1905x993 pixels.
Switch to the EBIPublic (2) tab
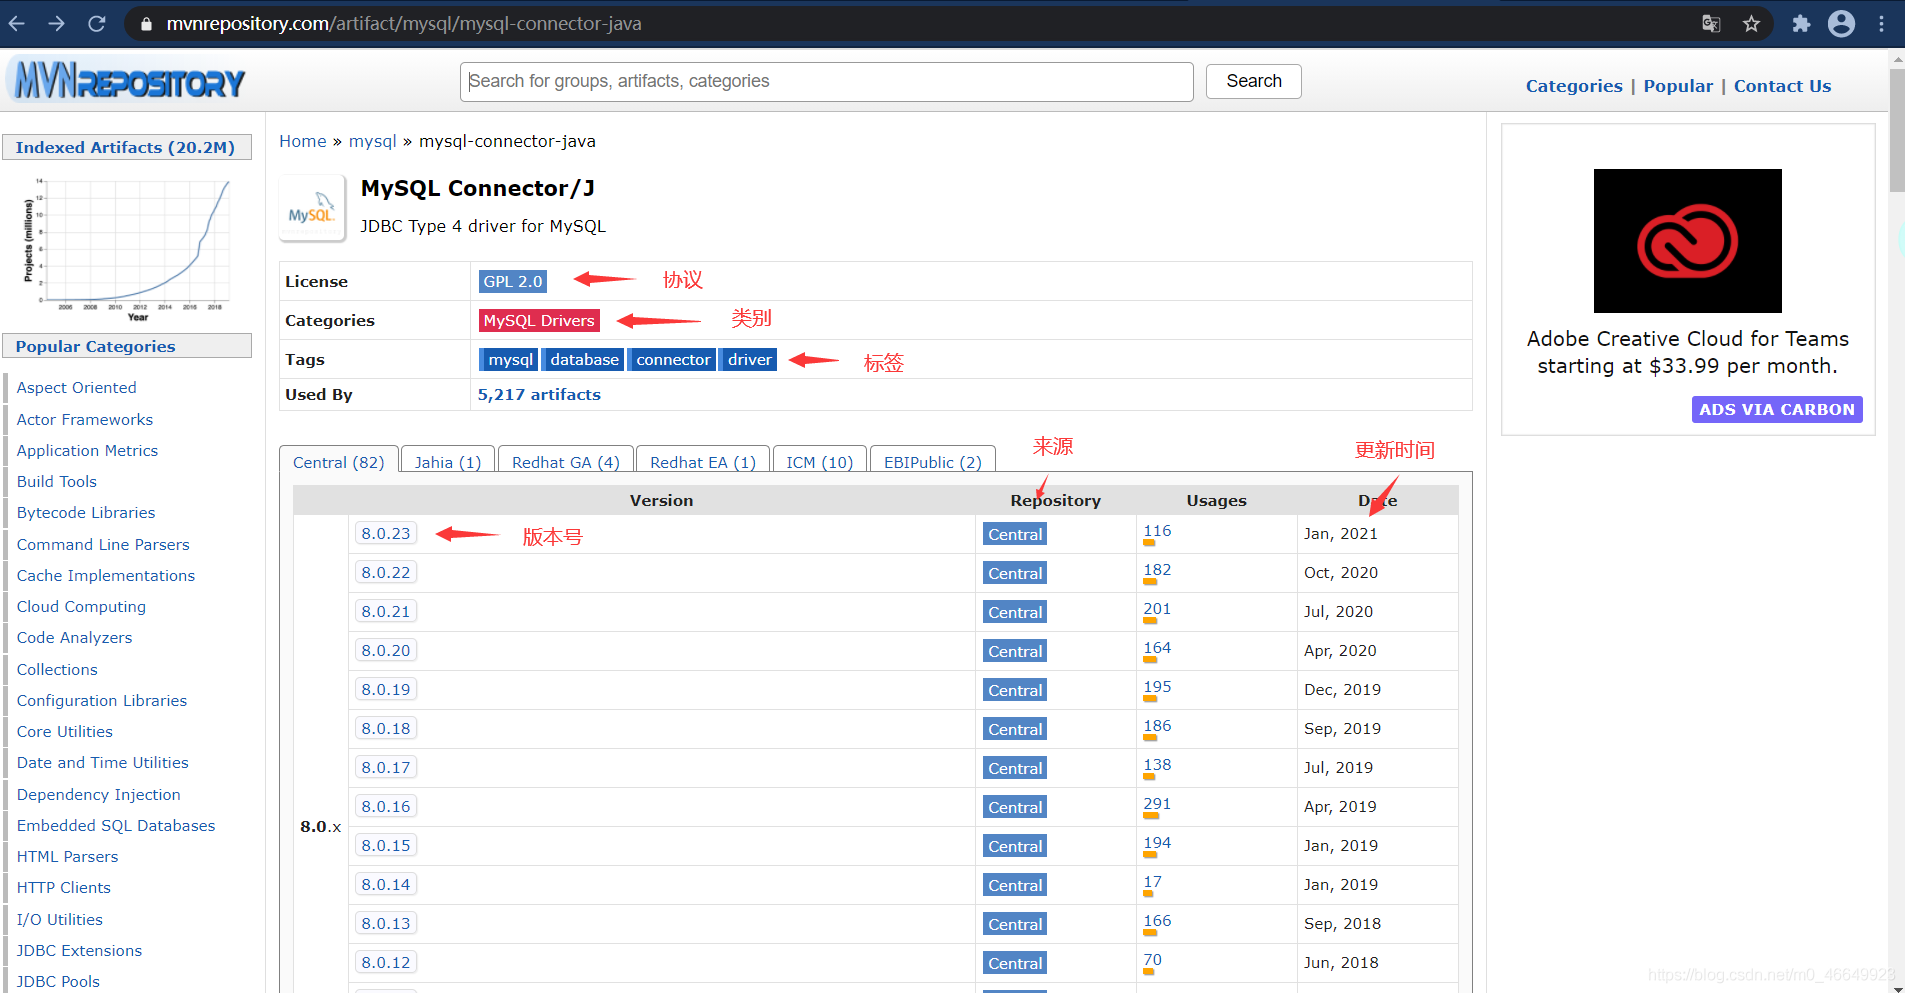point(933,461)
